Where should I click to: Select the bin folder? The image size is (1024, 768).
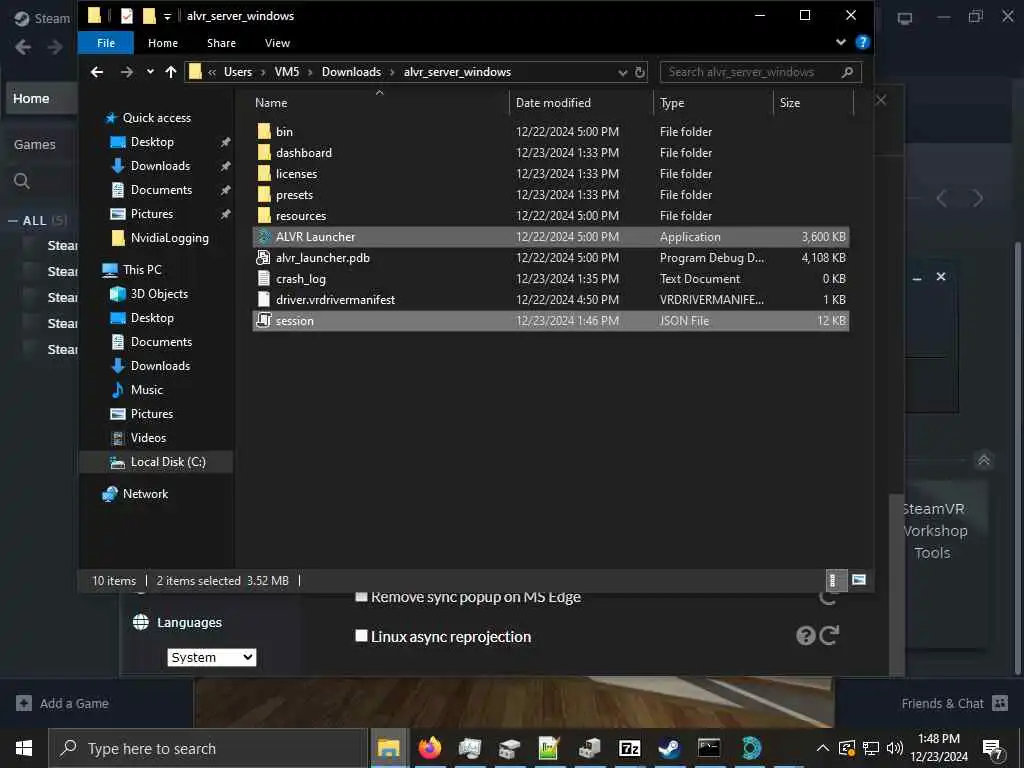551,131
